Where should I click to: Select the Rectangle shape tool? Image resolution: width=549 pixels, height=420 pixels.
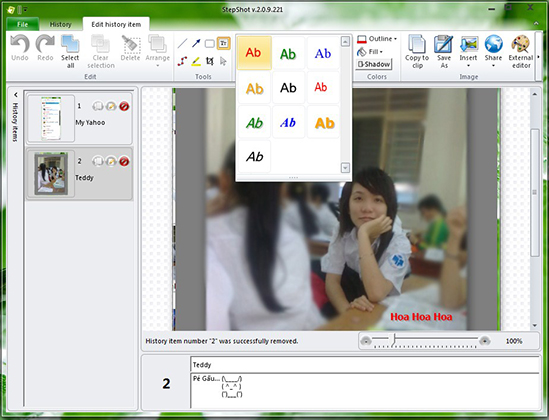(209, 44)
